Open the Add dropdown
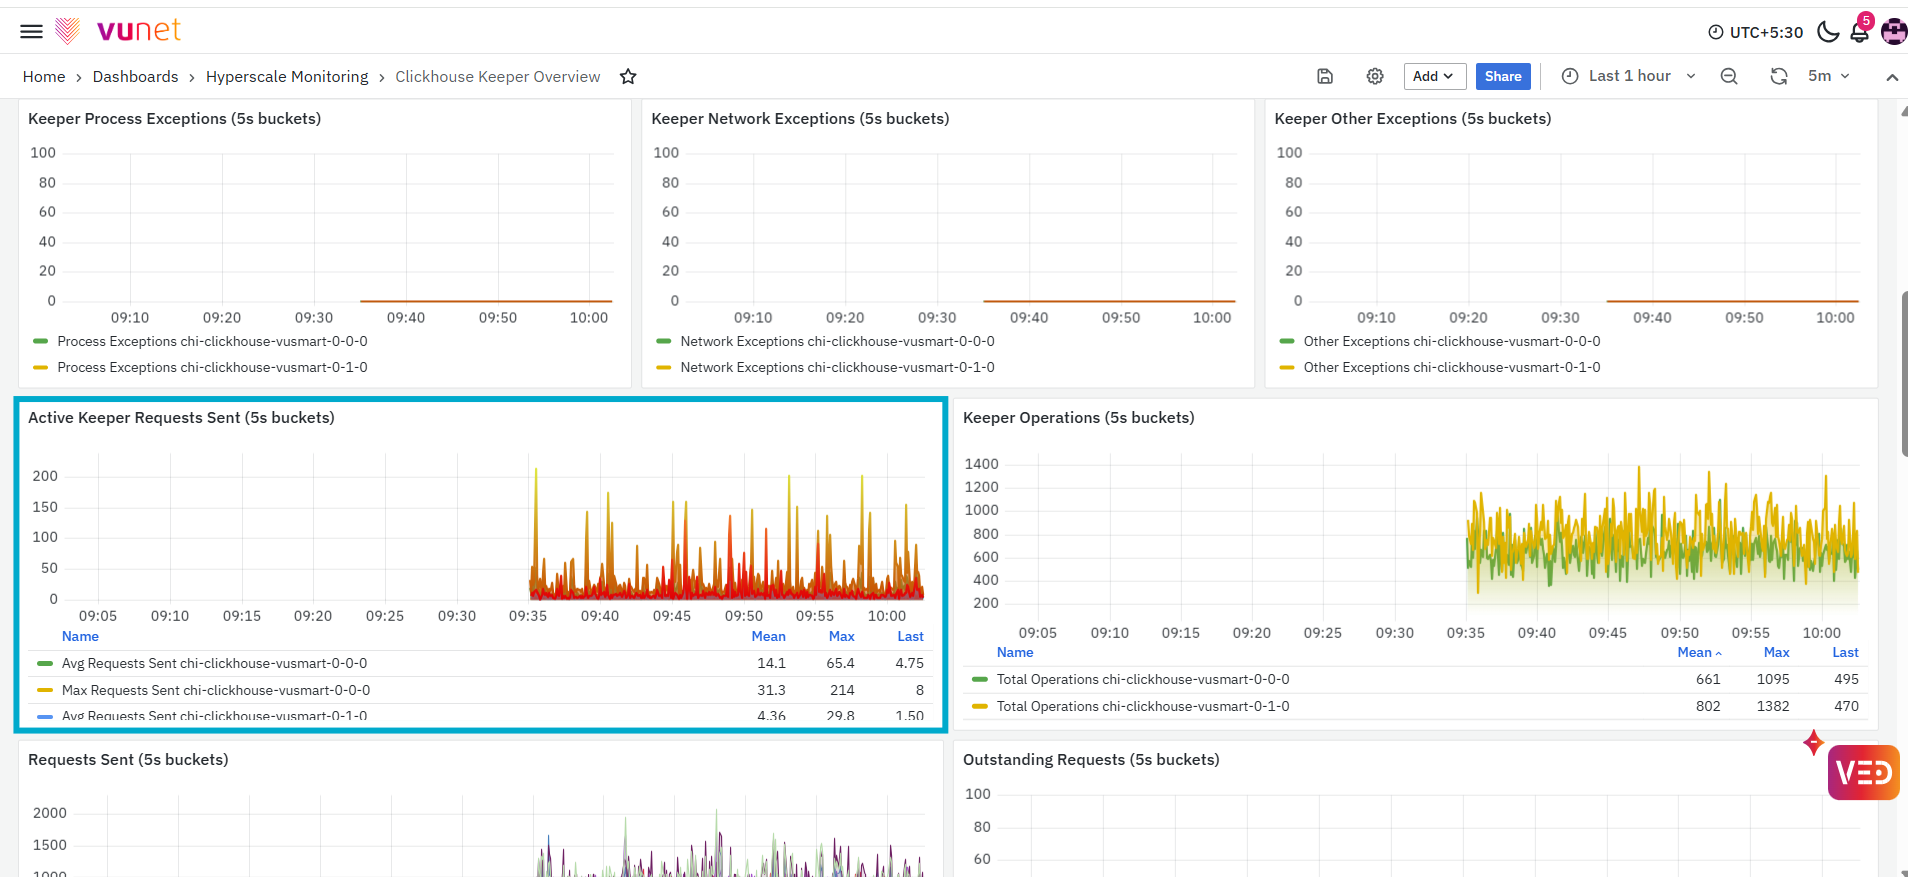The image size is (1908, 877). click(x=1434, y=76)
